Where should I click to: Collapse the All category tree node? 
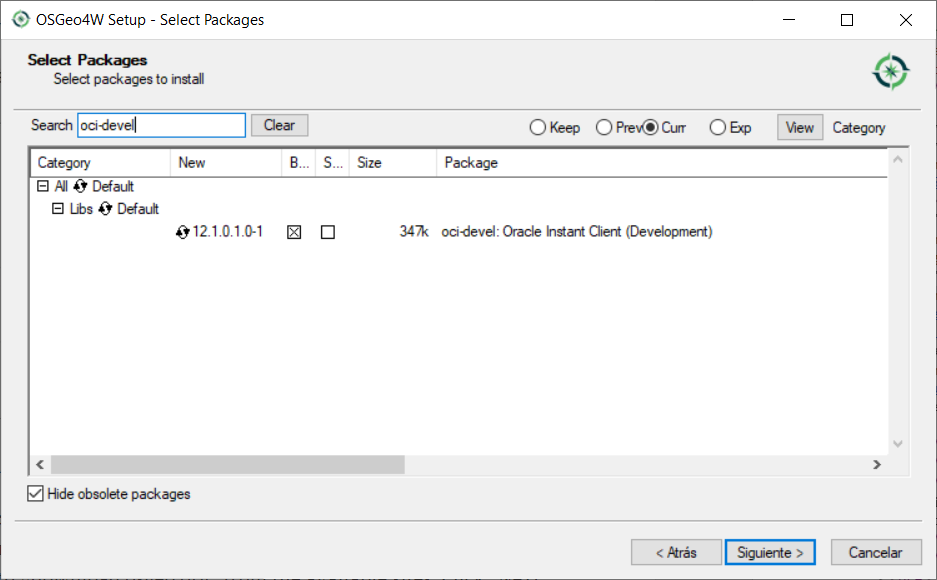[x=42, y=187]
